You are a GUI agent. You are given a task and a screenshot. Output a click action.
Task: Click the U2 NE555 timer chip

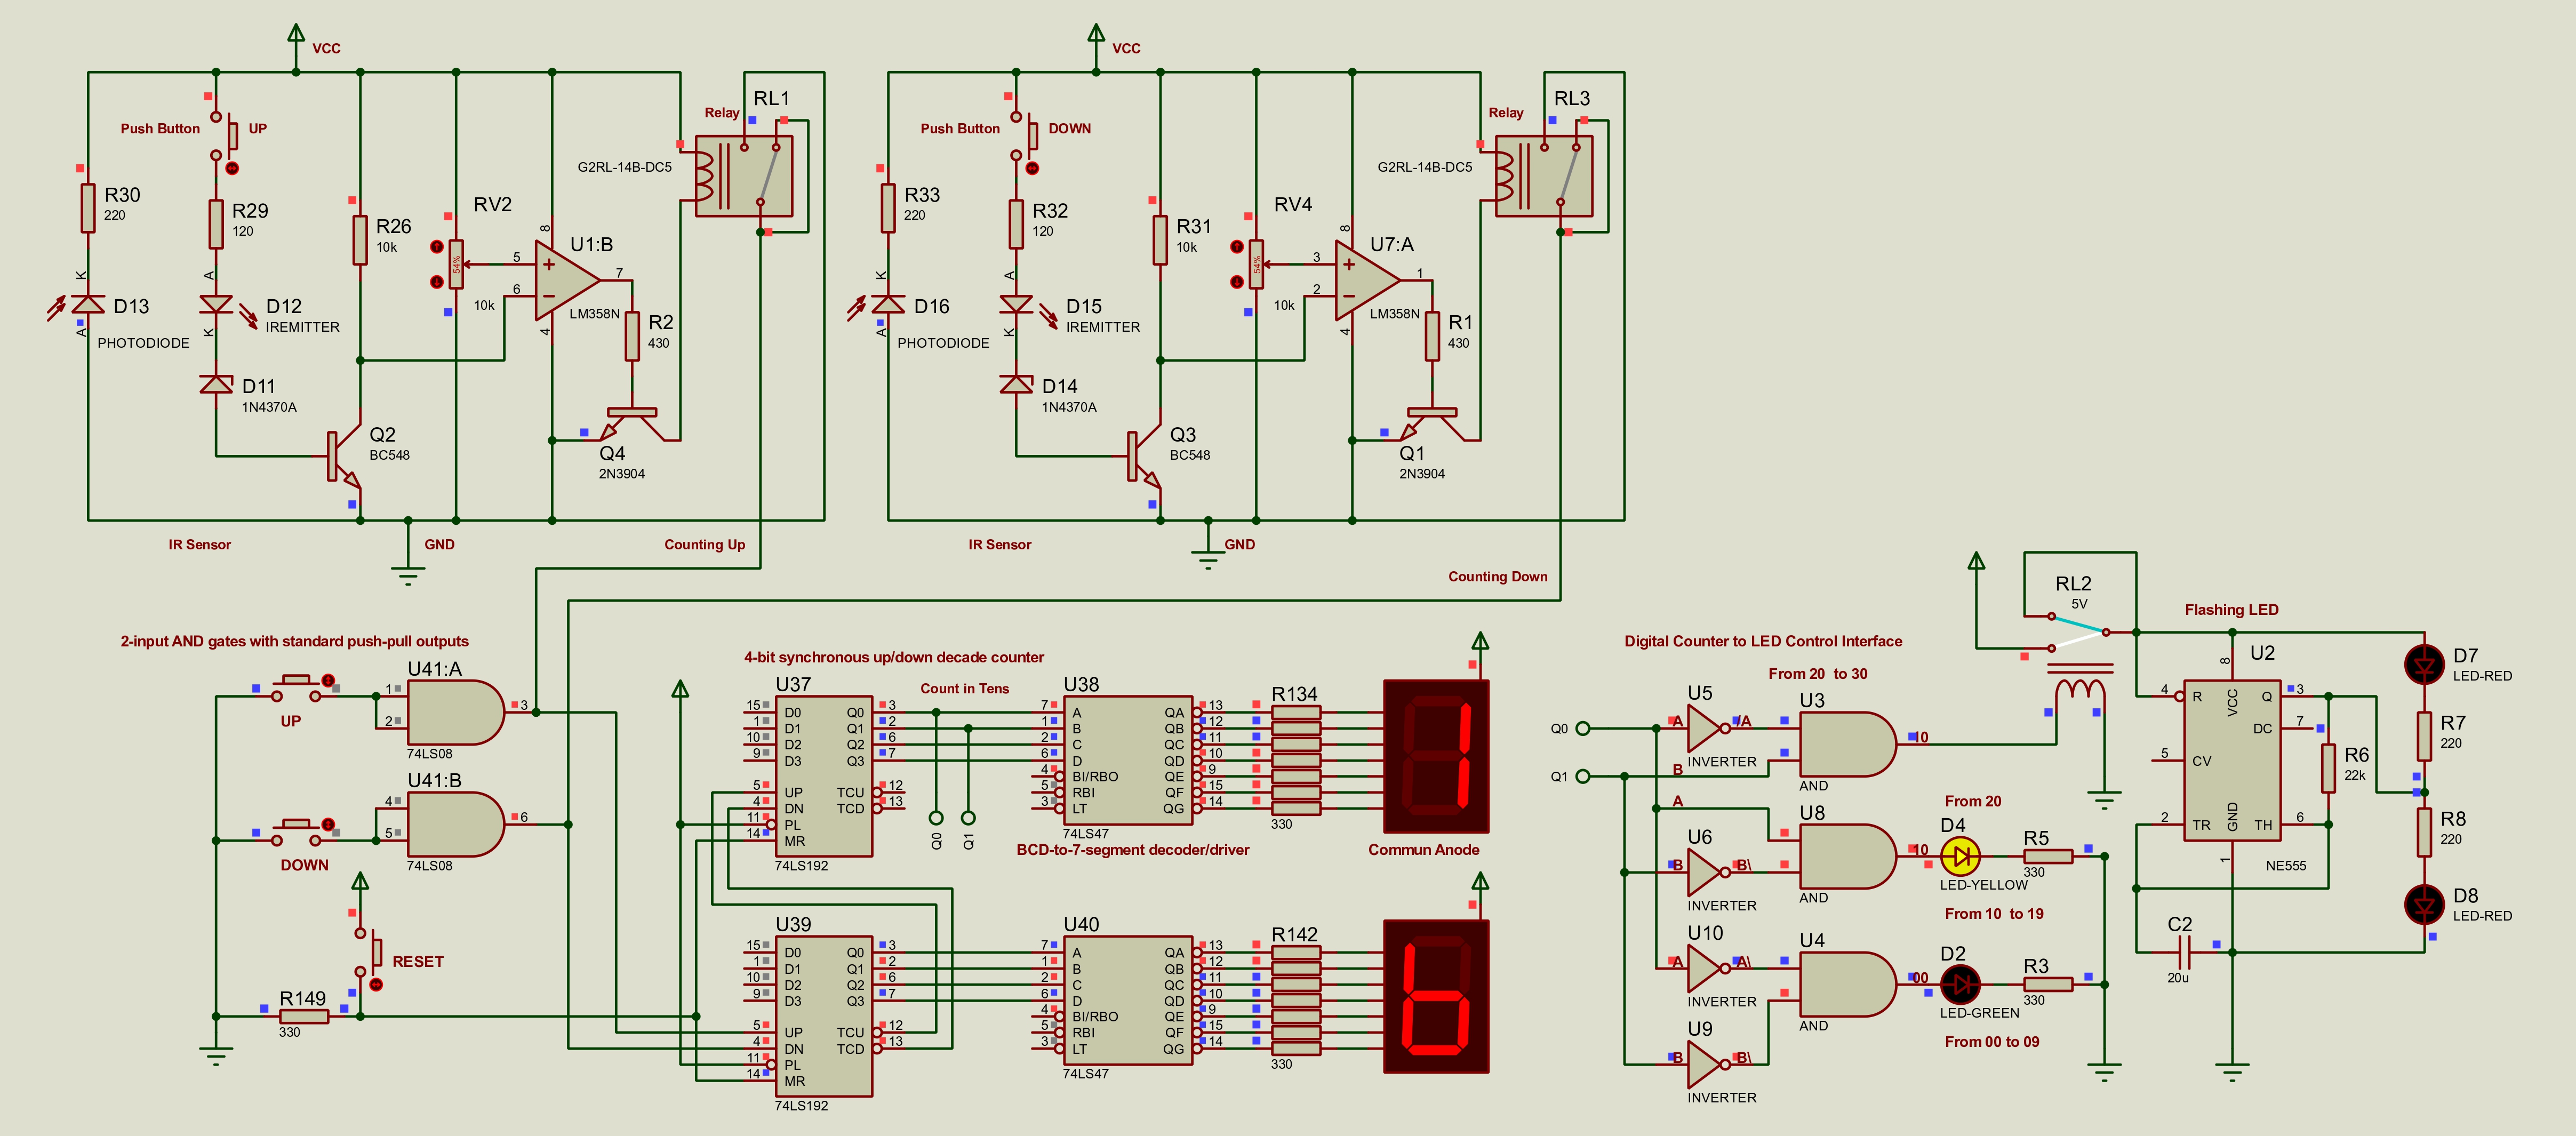(x=2232, y=760)
